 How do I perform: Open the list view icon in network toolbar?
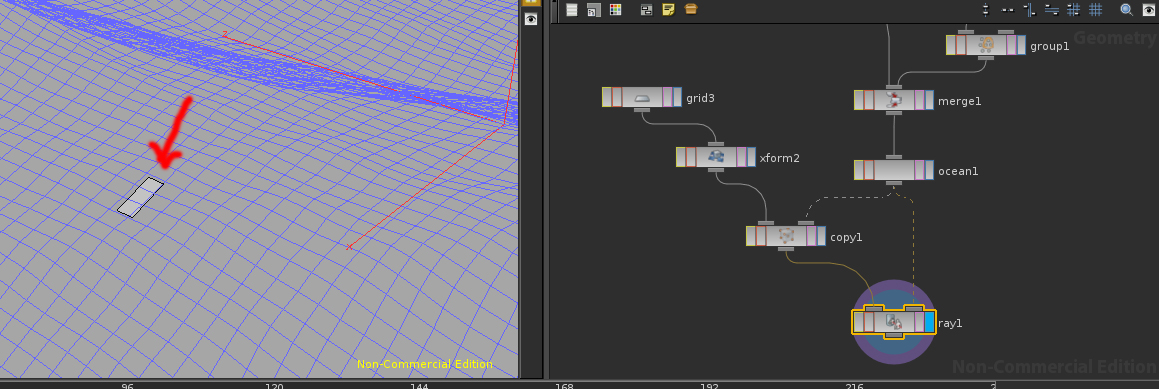pos(571,10)
